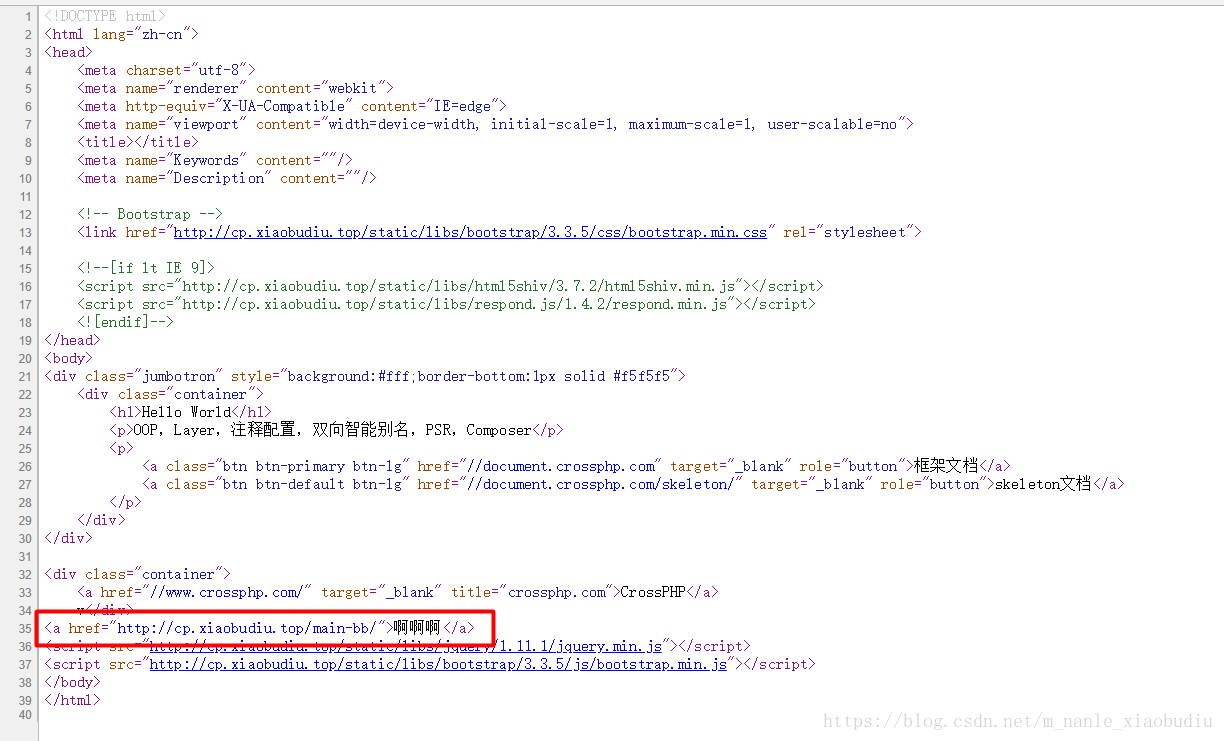Click the btn-default skeleton文档 anchor line
Screen dimensions: 1224x741
[x=633, y=484]
